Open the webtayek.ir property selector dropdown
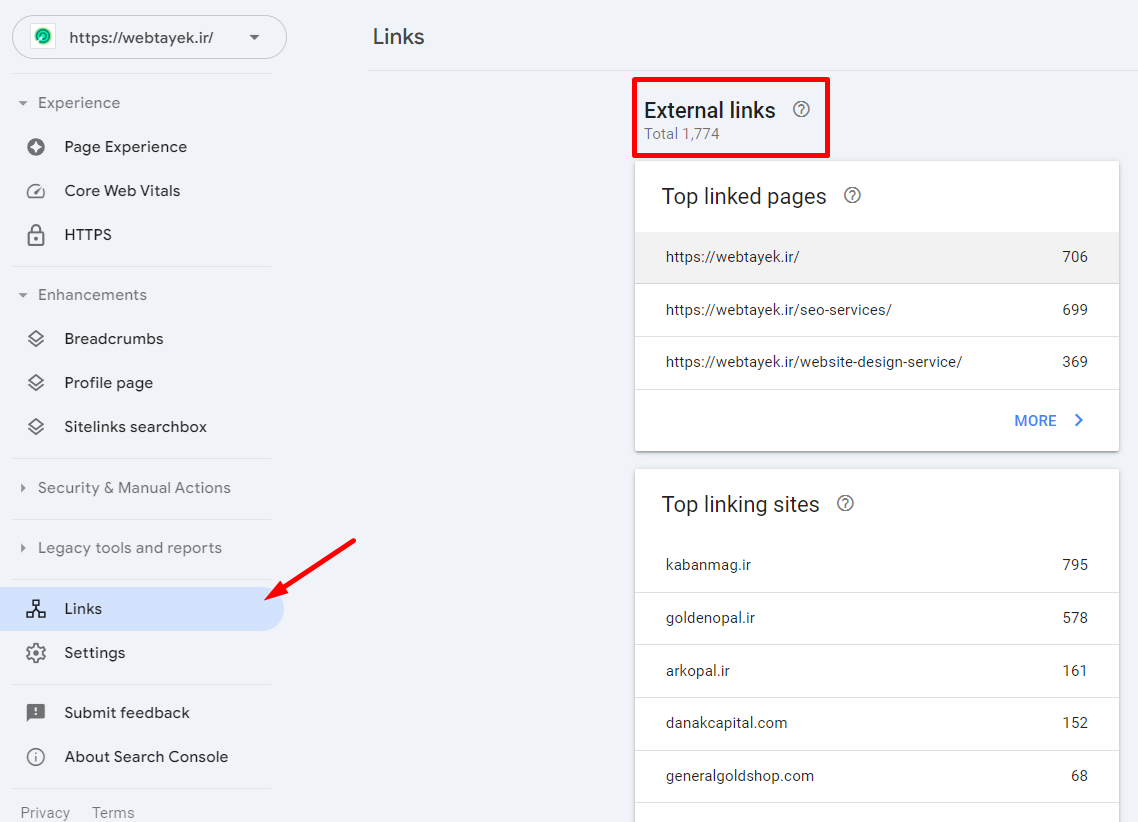This screenshot has width=1138, height=822. click(x=149, y=37)
